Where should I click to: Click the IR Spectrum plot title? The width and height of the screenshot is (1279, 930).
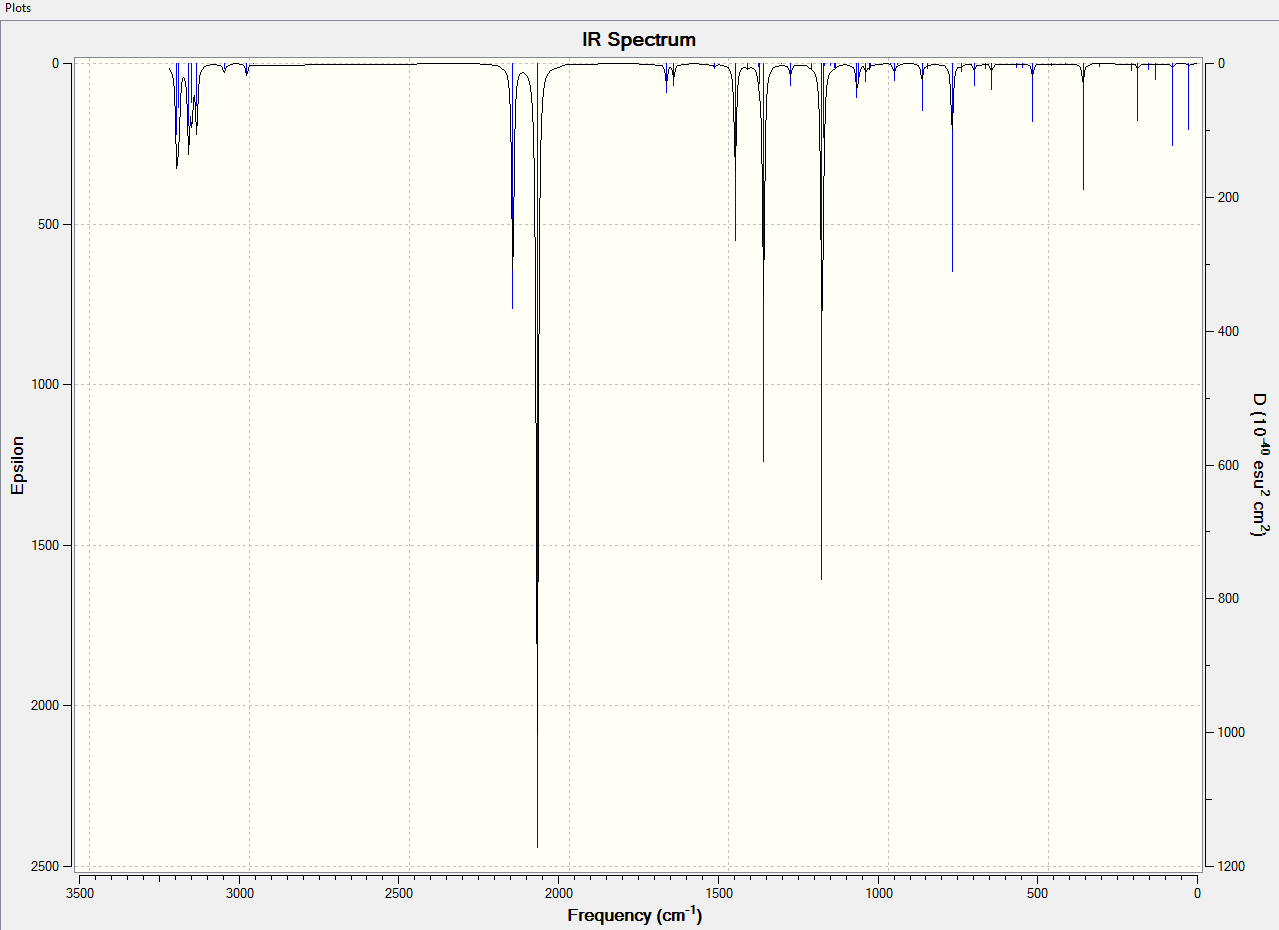point(639,40)
